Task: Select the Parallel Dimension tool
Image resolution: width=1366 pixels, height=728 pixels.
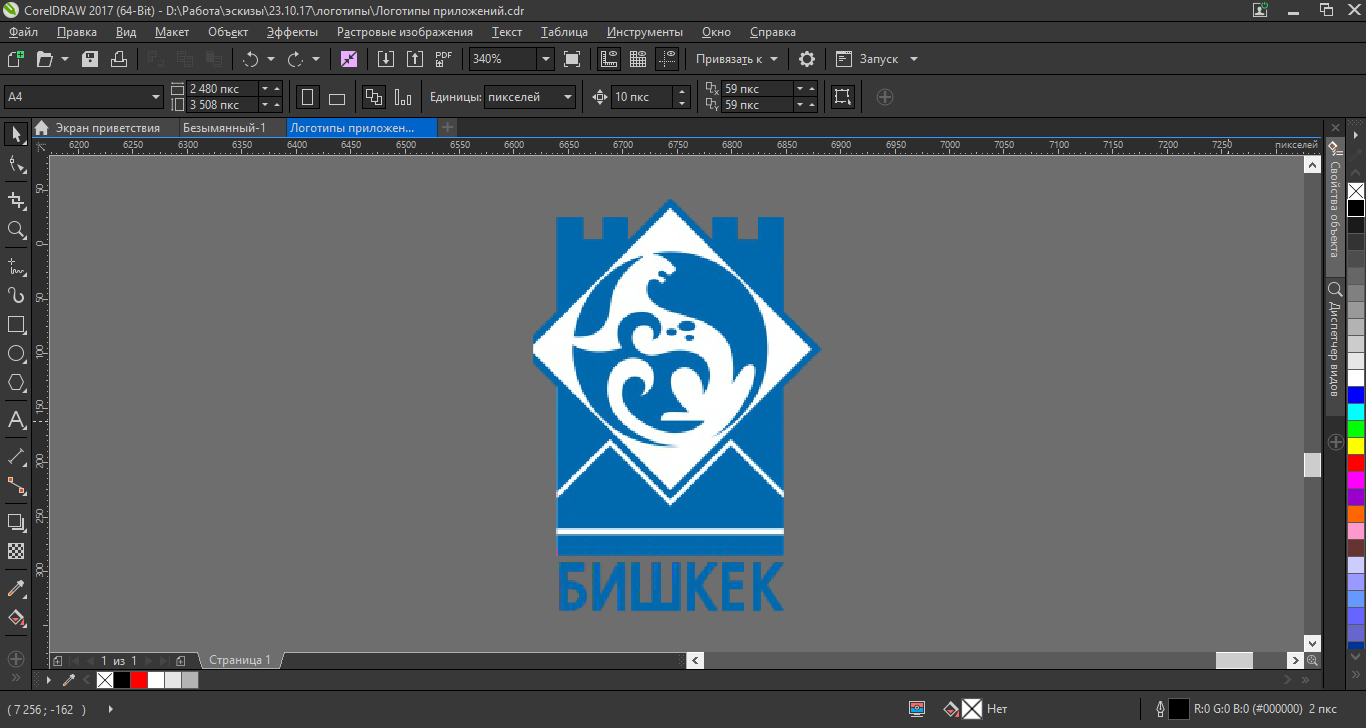Action: coord(16,456)
